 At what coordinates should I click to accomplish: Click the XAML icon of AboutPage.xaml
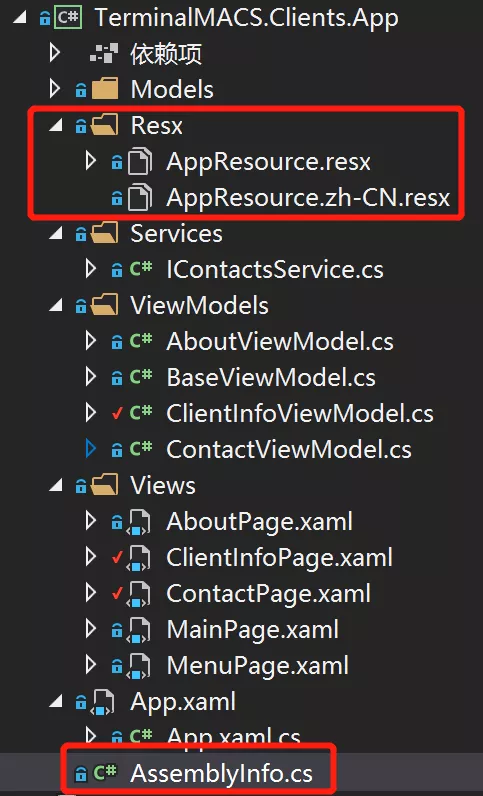(139, 522)
